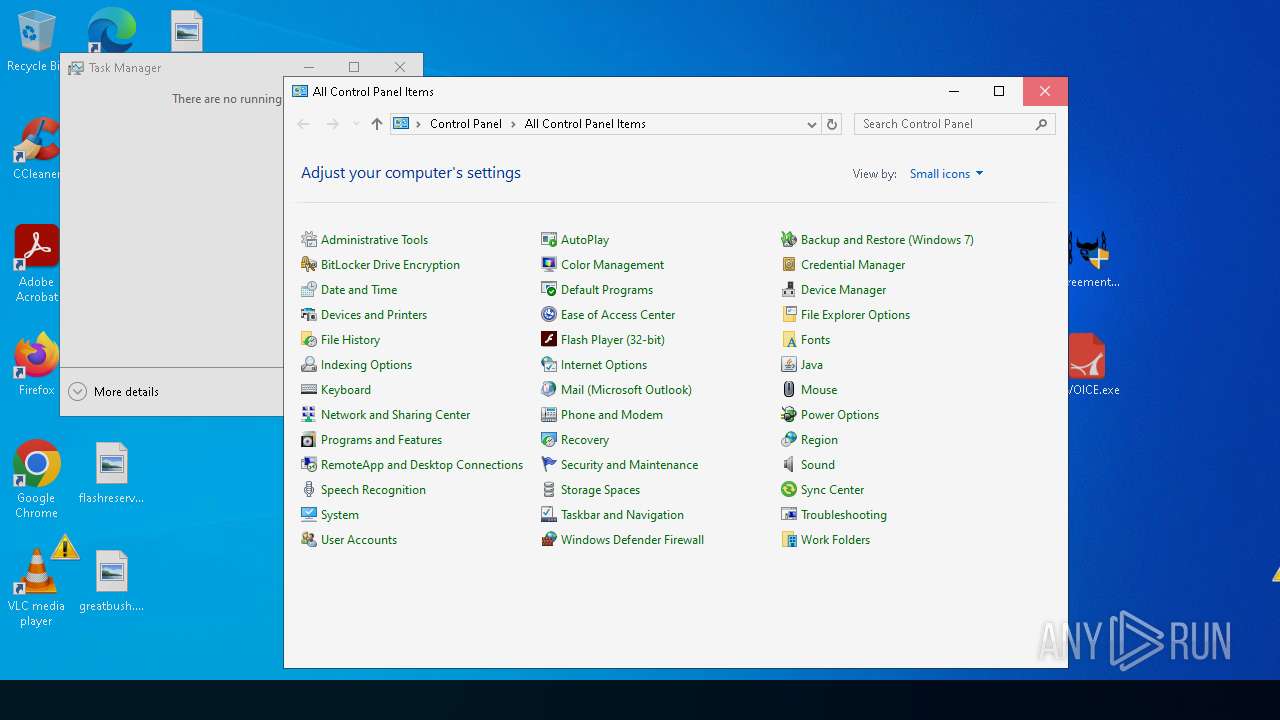This screenshot has height=720, width=1280.
Task: Open the Flash Player (32-bit) icon
Action: (549, 340)
